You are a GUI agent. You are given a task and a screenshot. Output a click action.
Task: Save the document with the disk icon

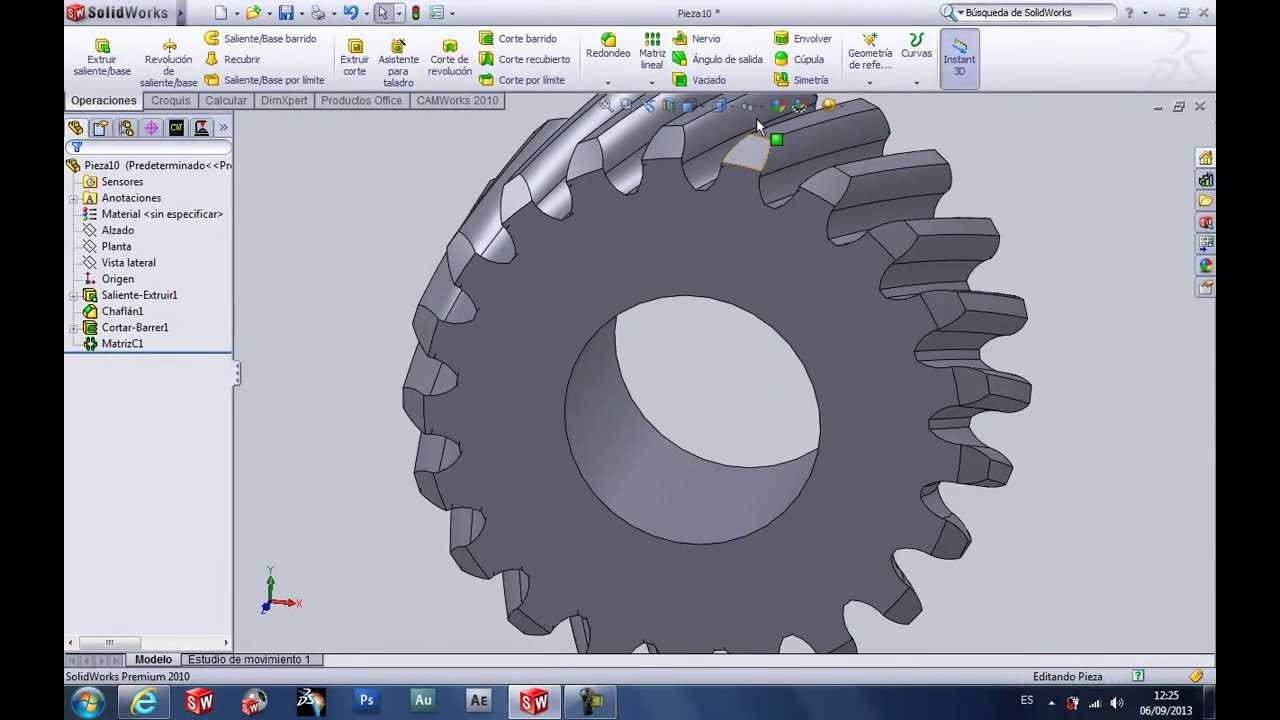(x=286, y=13)
